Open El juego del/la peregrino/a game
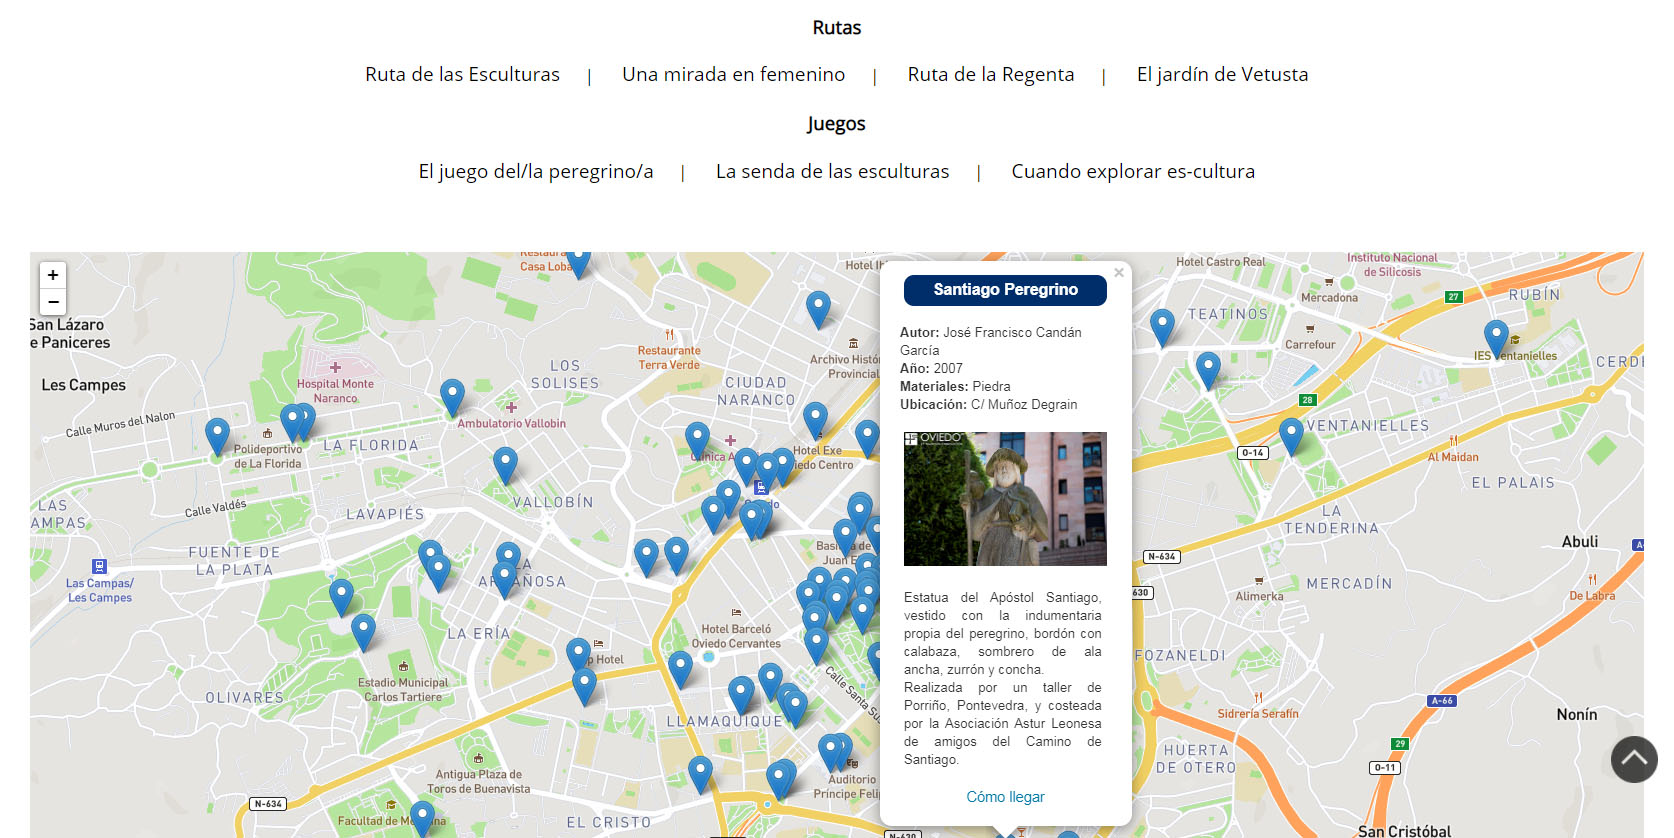The height and width of the screenshot is (838, 1674). pyautogui.click(x=535, y=172)
